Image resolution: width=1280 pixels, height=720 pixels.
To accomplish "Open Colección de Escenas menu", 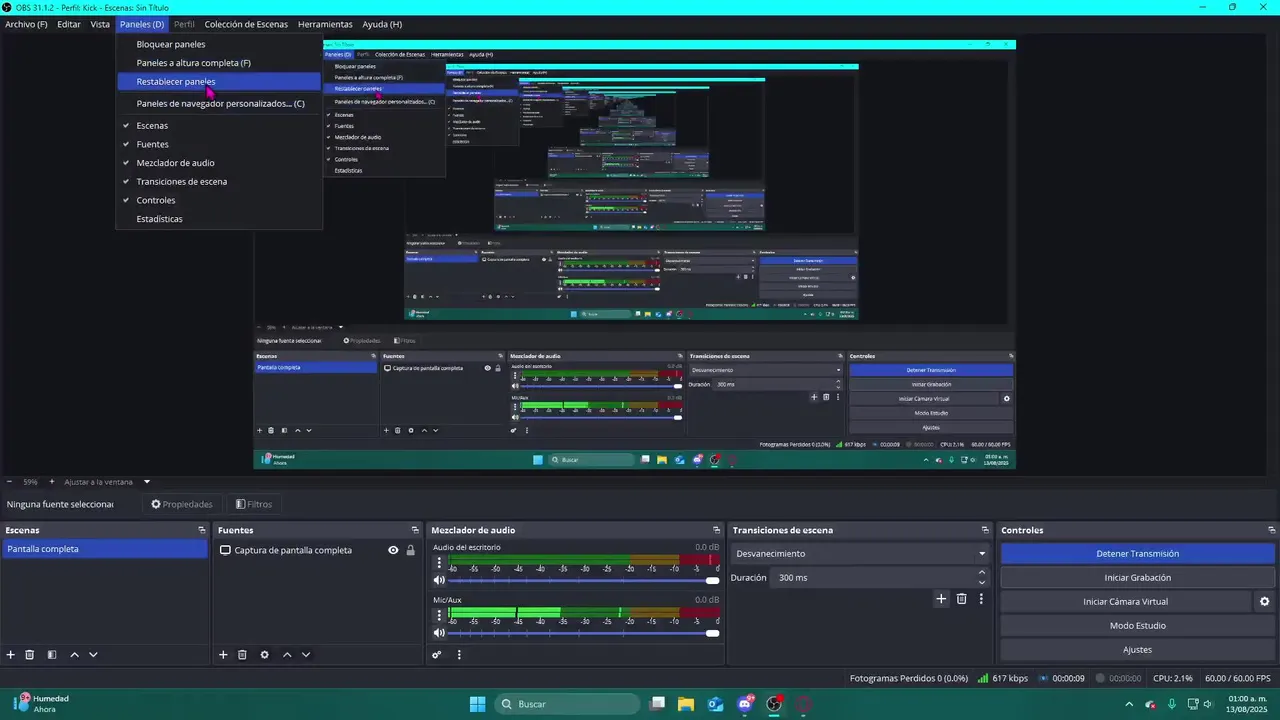I will tap(246, 24).
